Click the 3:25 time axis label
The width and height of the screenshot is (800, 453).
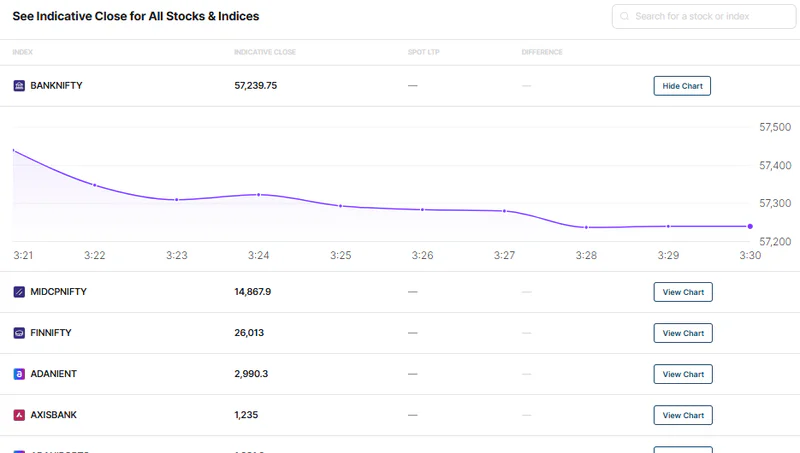click(x=341, y=255)
